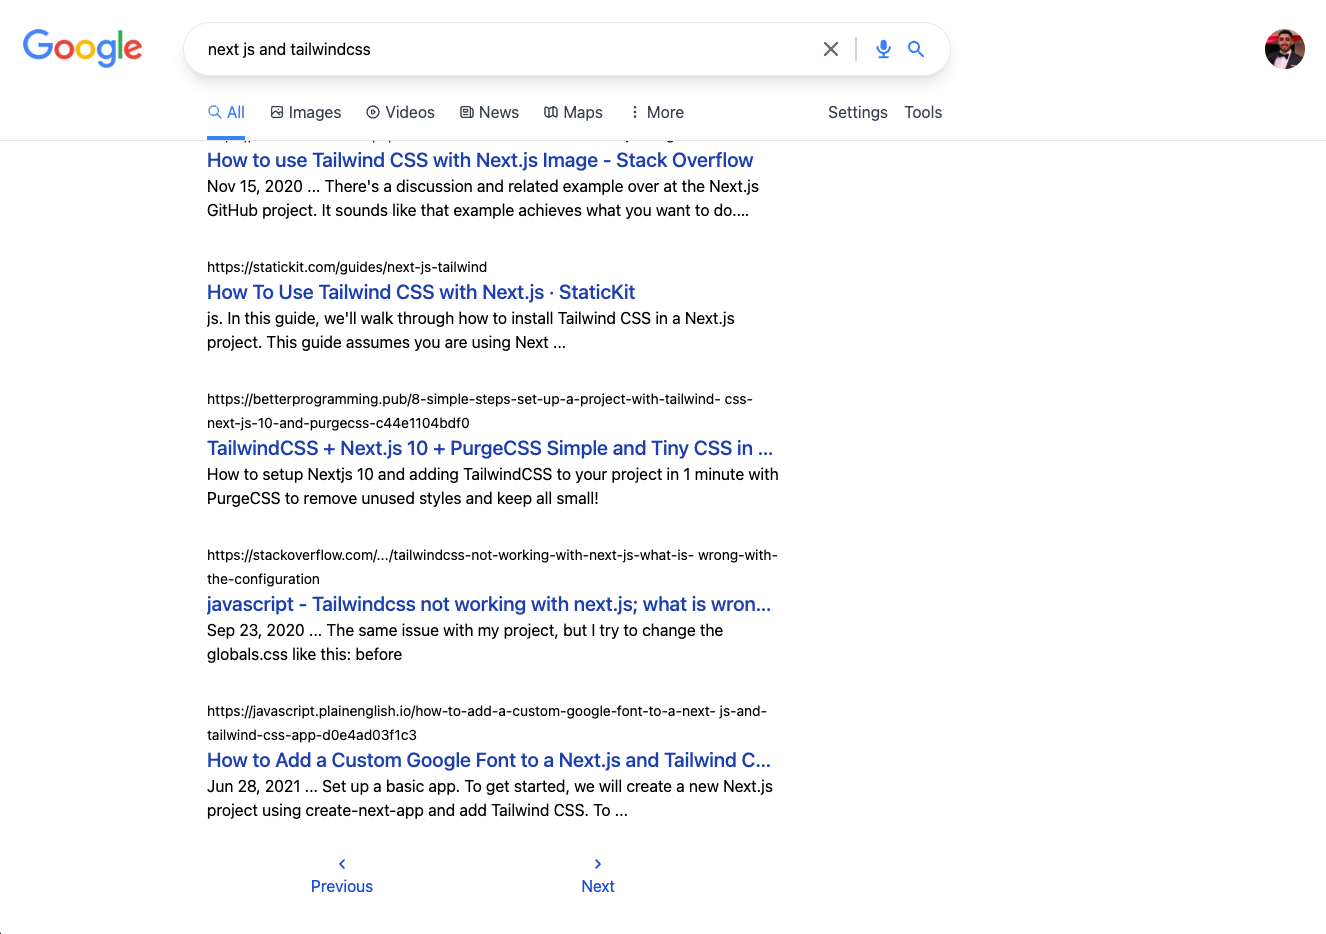Open Settings menu
The width and height of the screenshot is (1326, 934).
point(858,112)
